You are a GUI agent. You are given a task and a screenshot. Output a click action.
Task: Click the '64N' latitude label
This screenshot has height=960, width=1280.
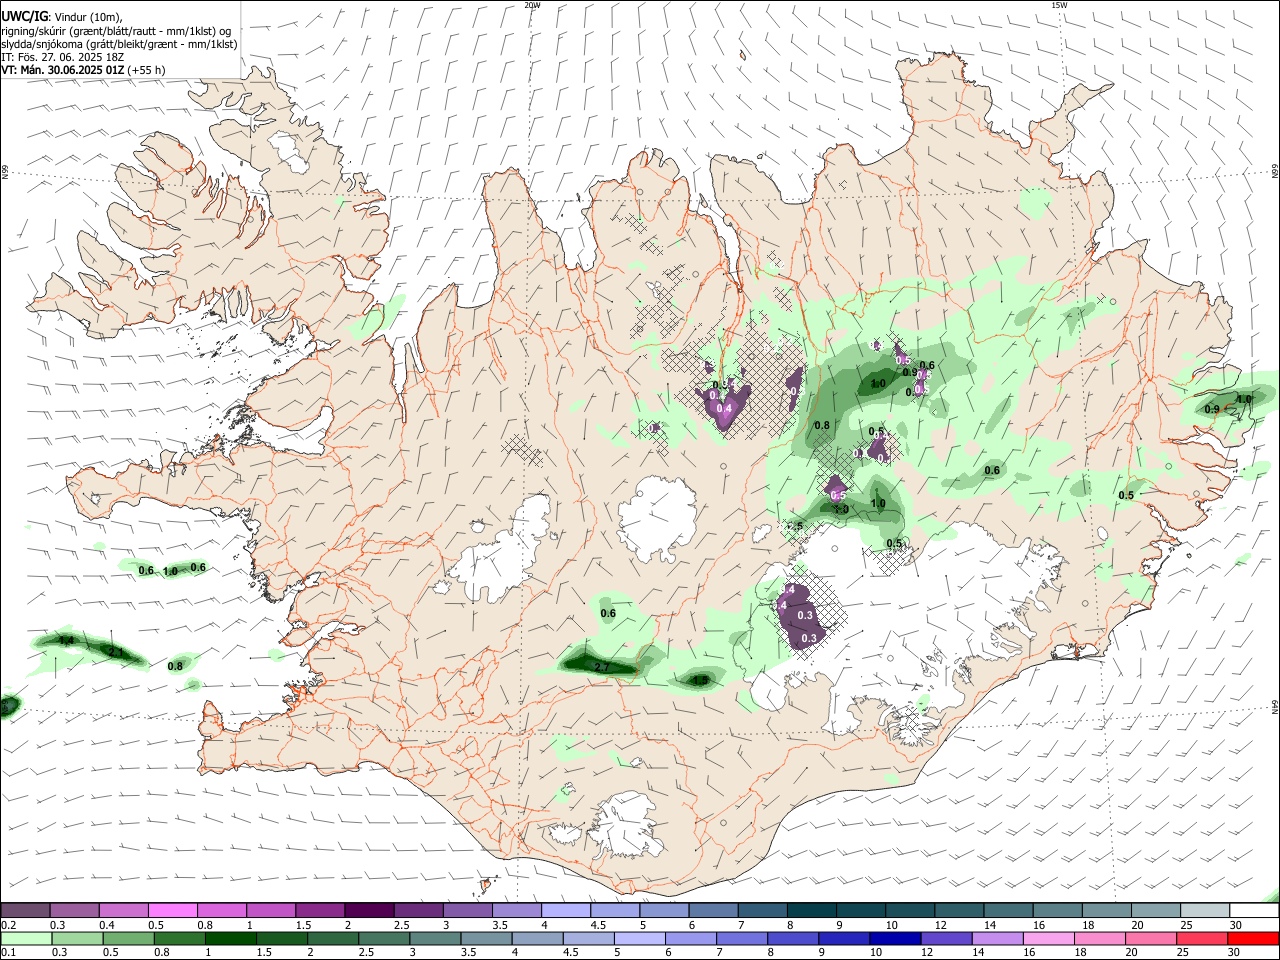(1275, 706)
